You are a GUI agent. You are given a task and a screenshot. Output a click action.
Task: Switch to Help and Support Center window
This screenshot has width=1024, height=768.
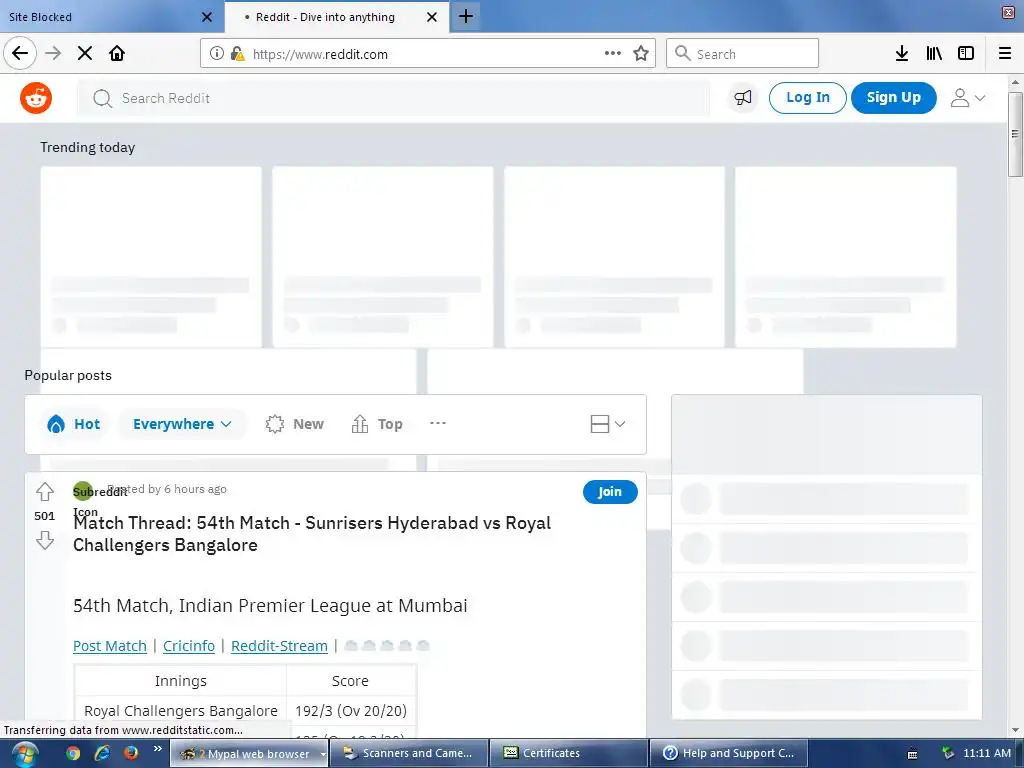tap(728, 753)
